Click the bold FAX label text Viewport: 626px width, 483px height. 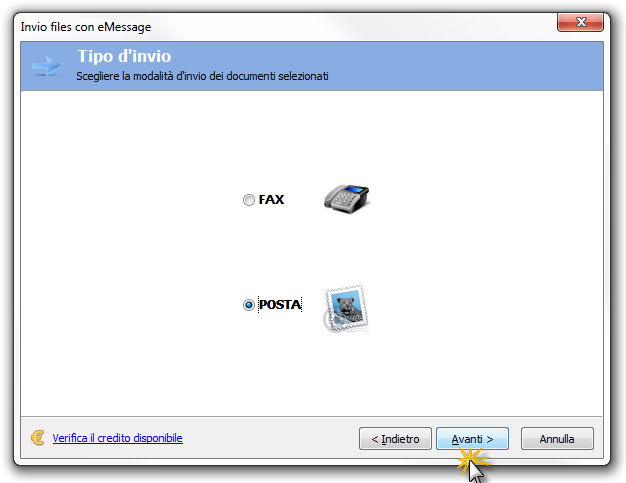[x=271, y=200]
